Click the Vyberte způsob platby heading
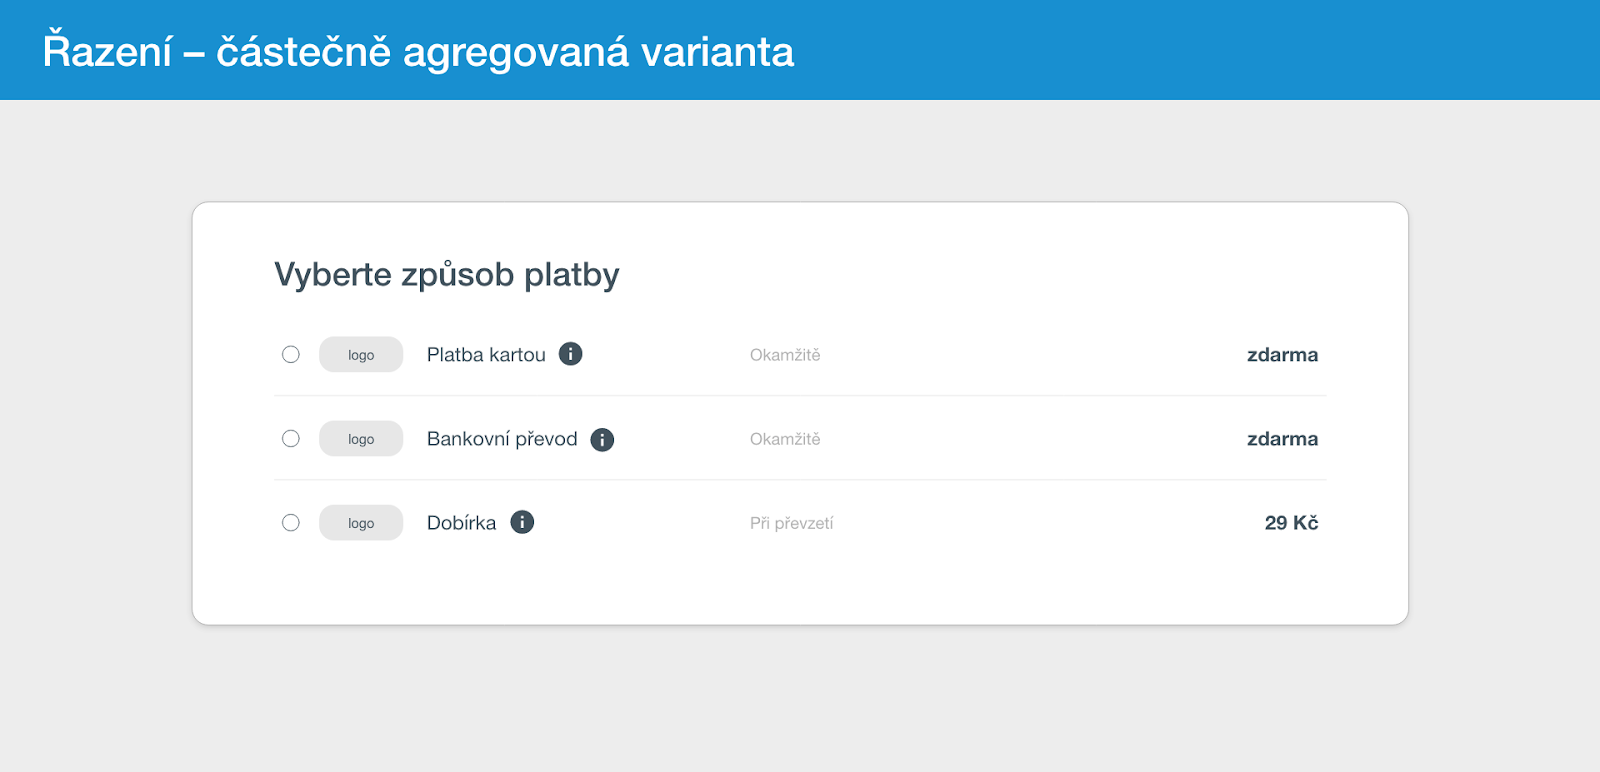1600x772 pixels. [447, 275]
